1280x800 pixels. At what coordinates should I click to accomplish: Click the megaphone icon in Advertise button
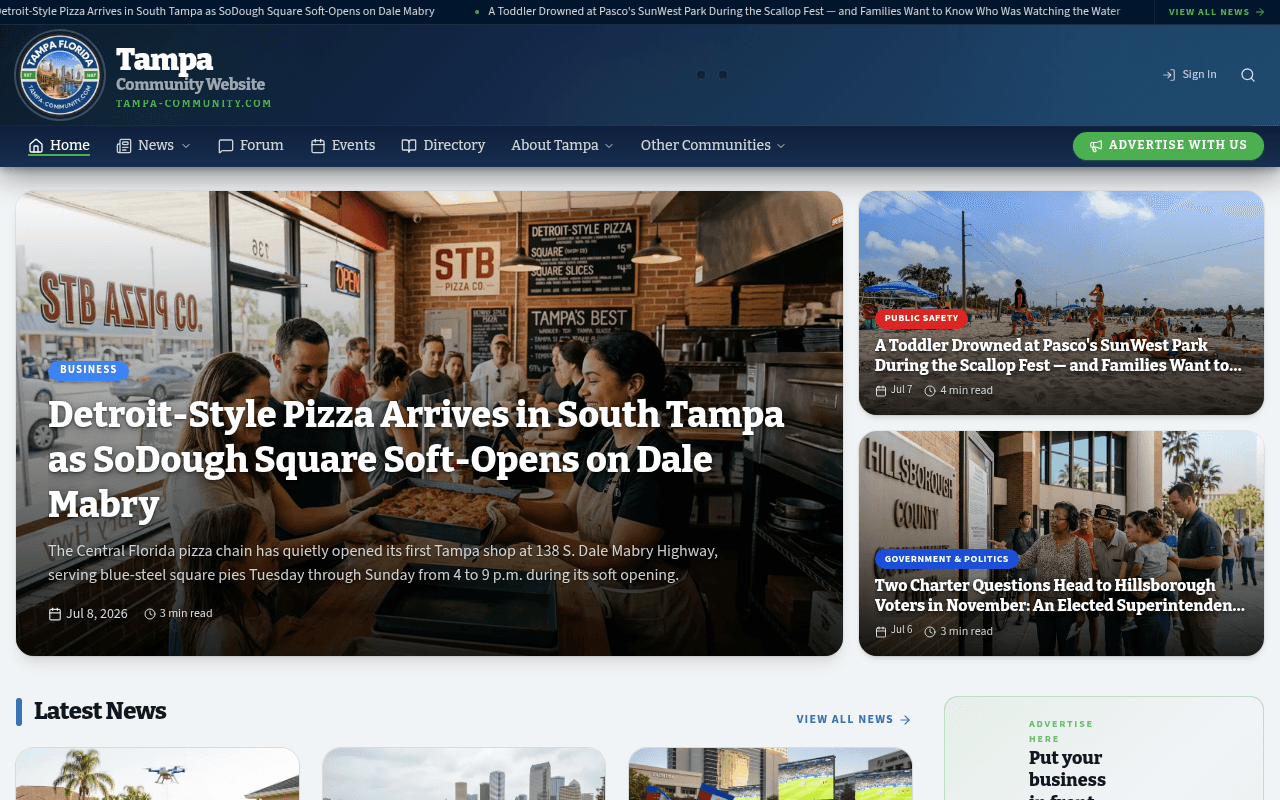1096,146
